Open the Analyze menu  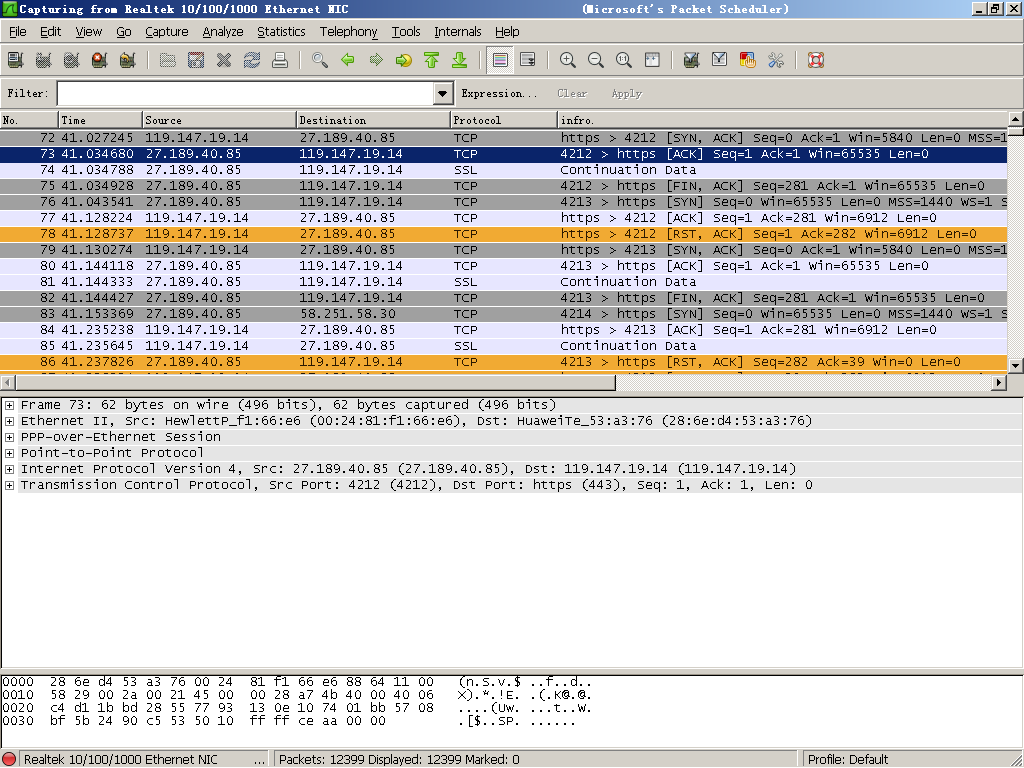(x=223, y=31)
